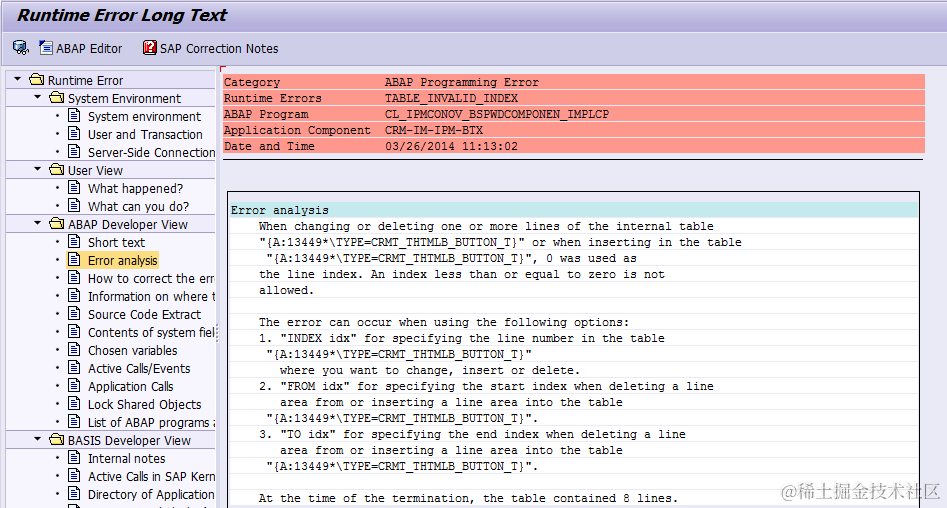947x508 pixels.
Task: Click document icon beside Internal notes
Action: [x=74, y=457]
